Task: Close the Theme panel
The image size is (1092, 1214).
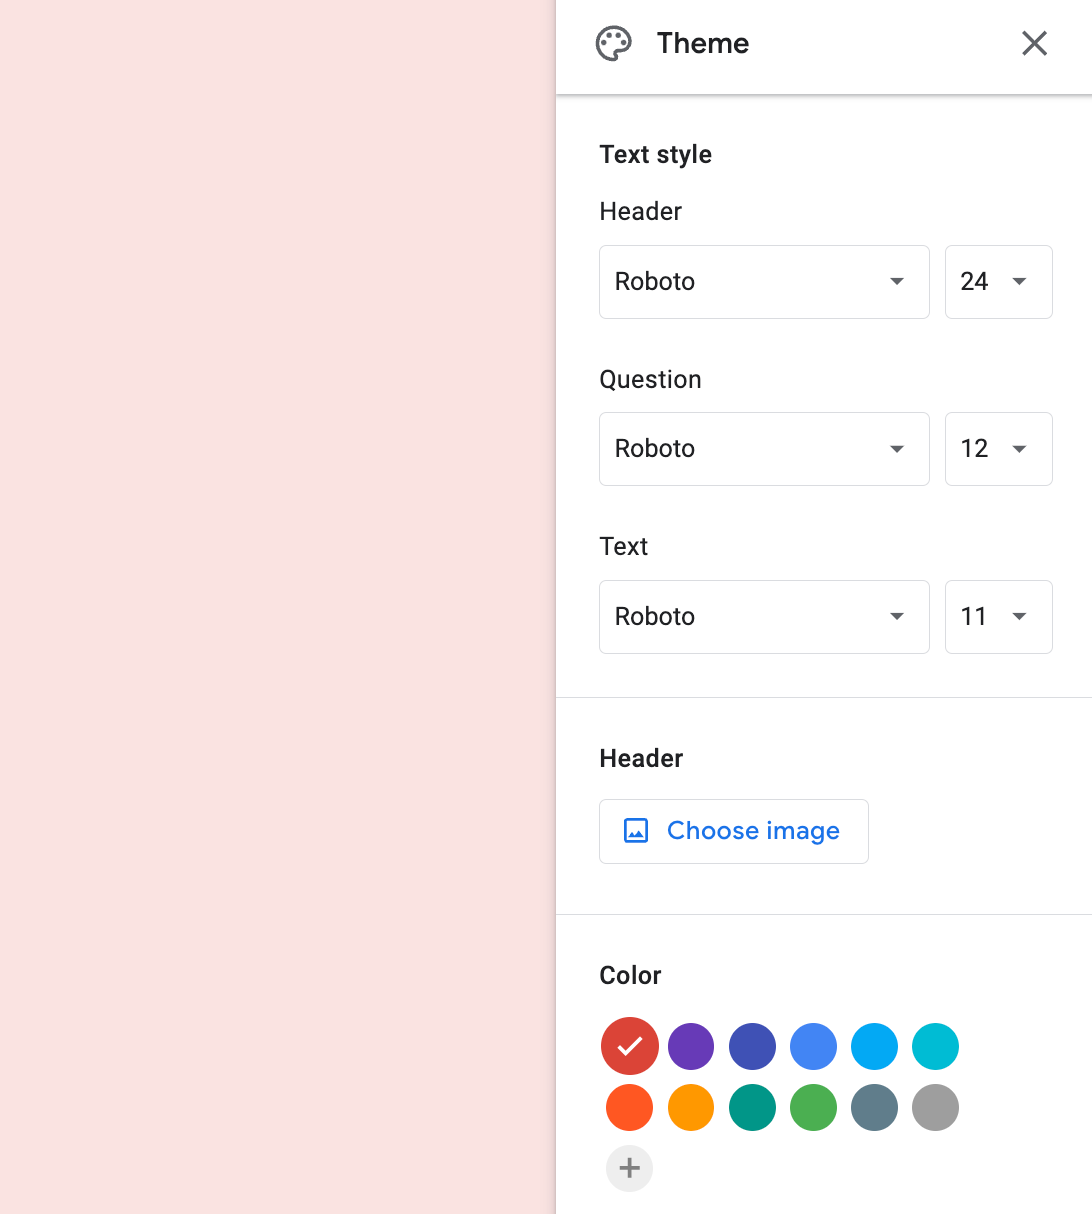Action: coord(1034,43)
